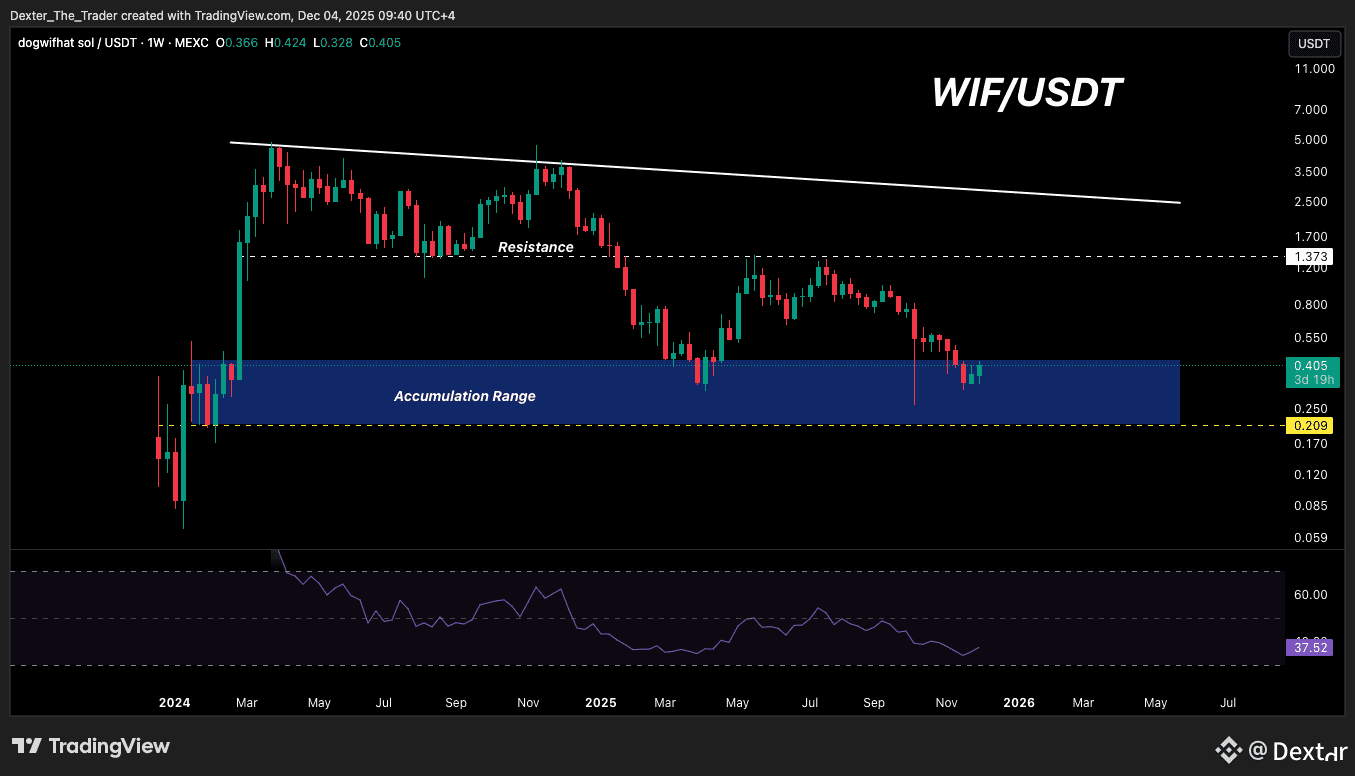Click the Mar label right after 2024

(247, 703)
